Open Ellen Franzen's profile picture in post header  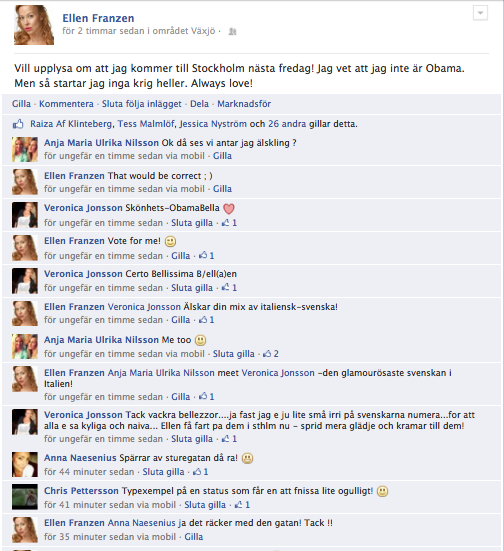pyautogui.click(x=34, y=25)
